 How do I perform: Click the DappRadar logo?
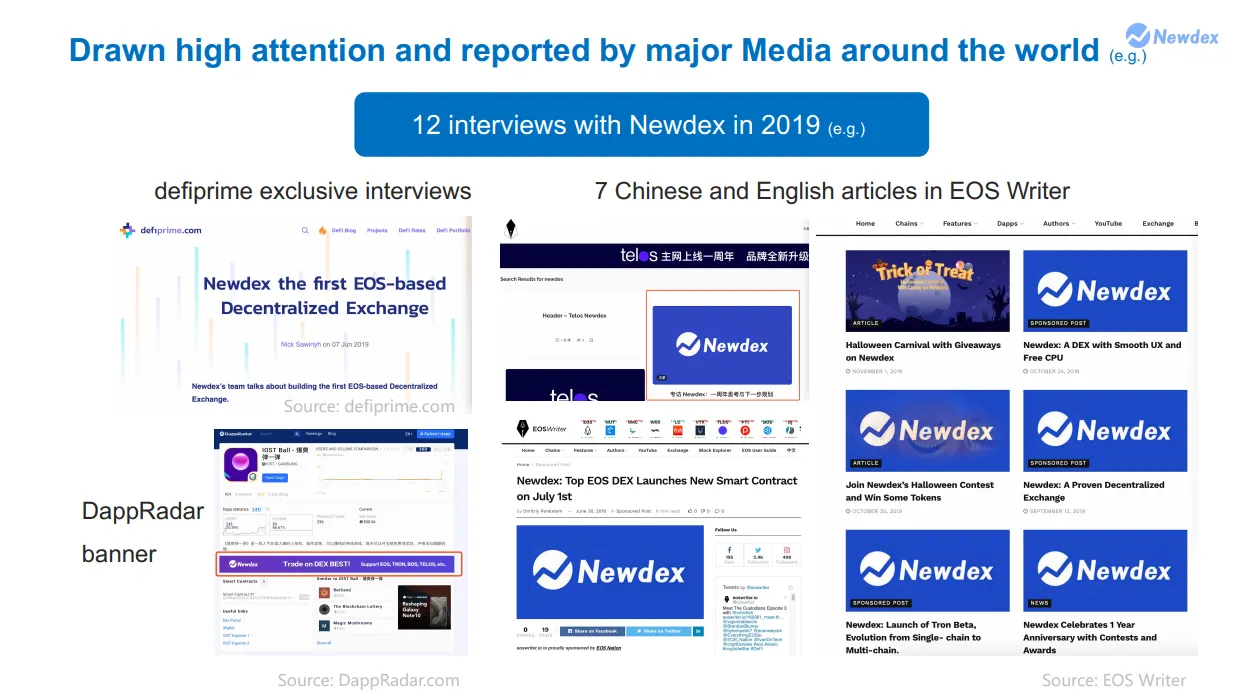(236, 434)
